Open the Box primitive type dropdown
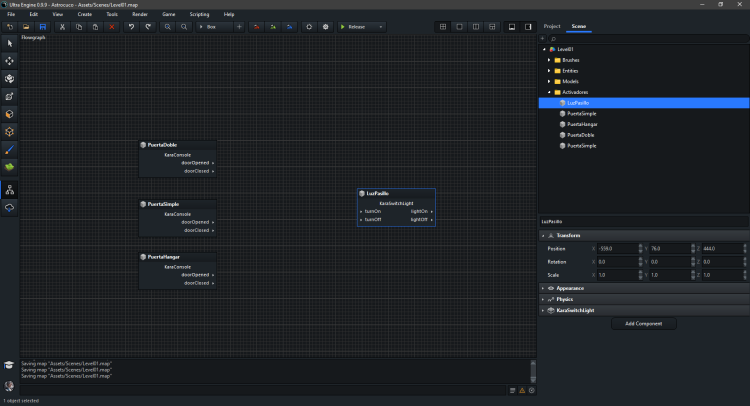750x406 pixels. click(x=214, y=26)
